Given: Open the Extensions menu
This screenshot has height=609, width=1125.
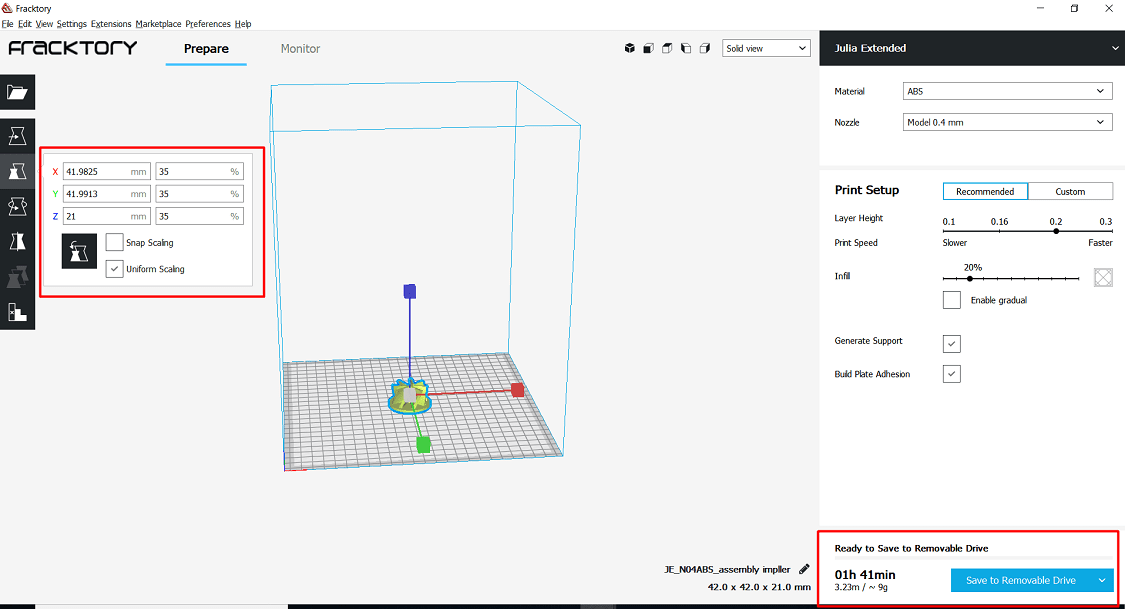Looking at the screenshot, I should click(111, 24).
